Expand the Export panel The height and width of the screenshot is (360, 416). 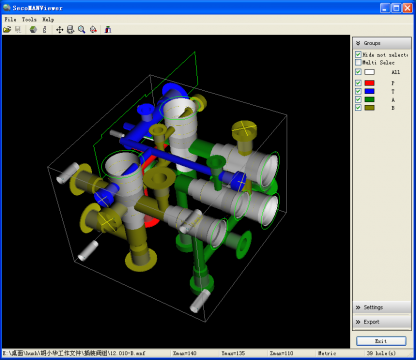pyautogui.click(x=382, y=322)
